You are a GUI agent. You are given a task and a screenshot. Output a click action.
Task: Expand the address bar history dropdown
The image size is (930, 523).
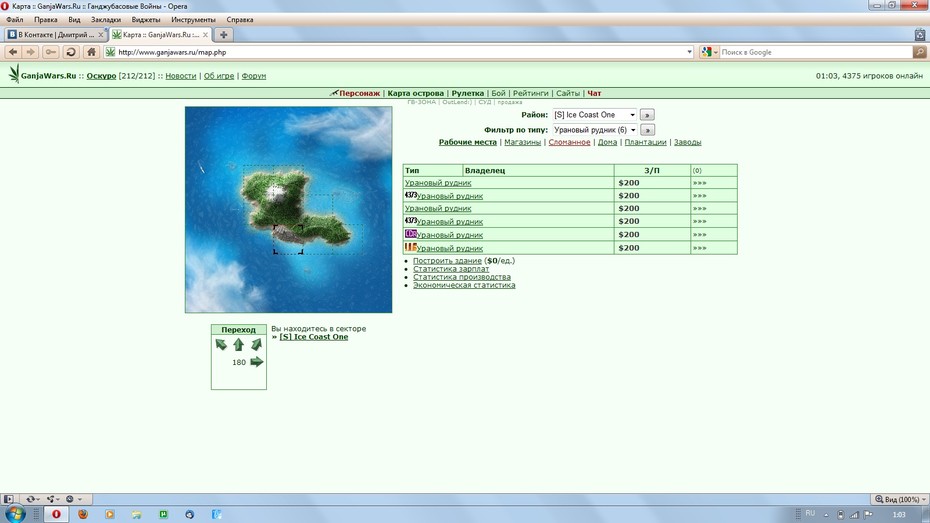click(689, 52)
